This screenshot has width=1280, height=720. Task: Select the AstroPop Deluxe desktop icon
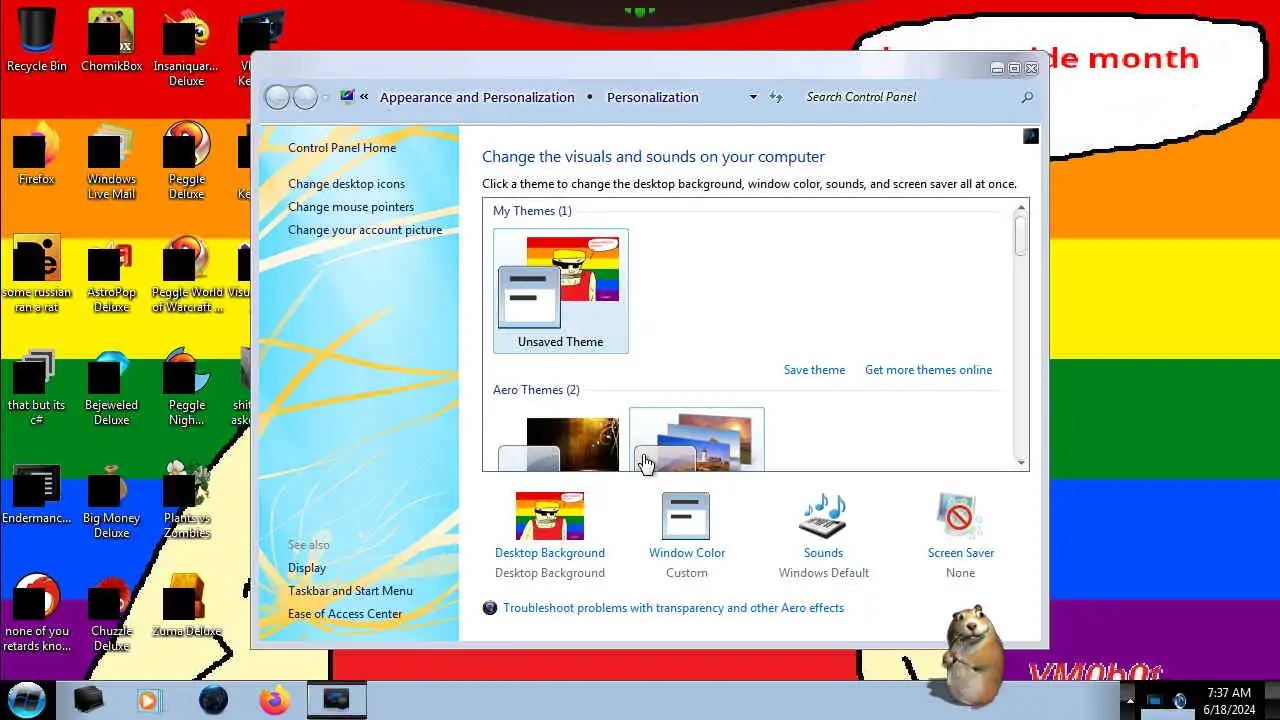[111, 274]
